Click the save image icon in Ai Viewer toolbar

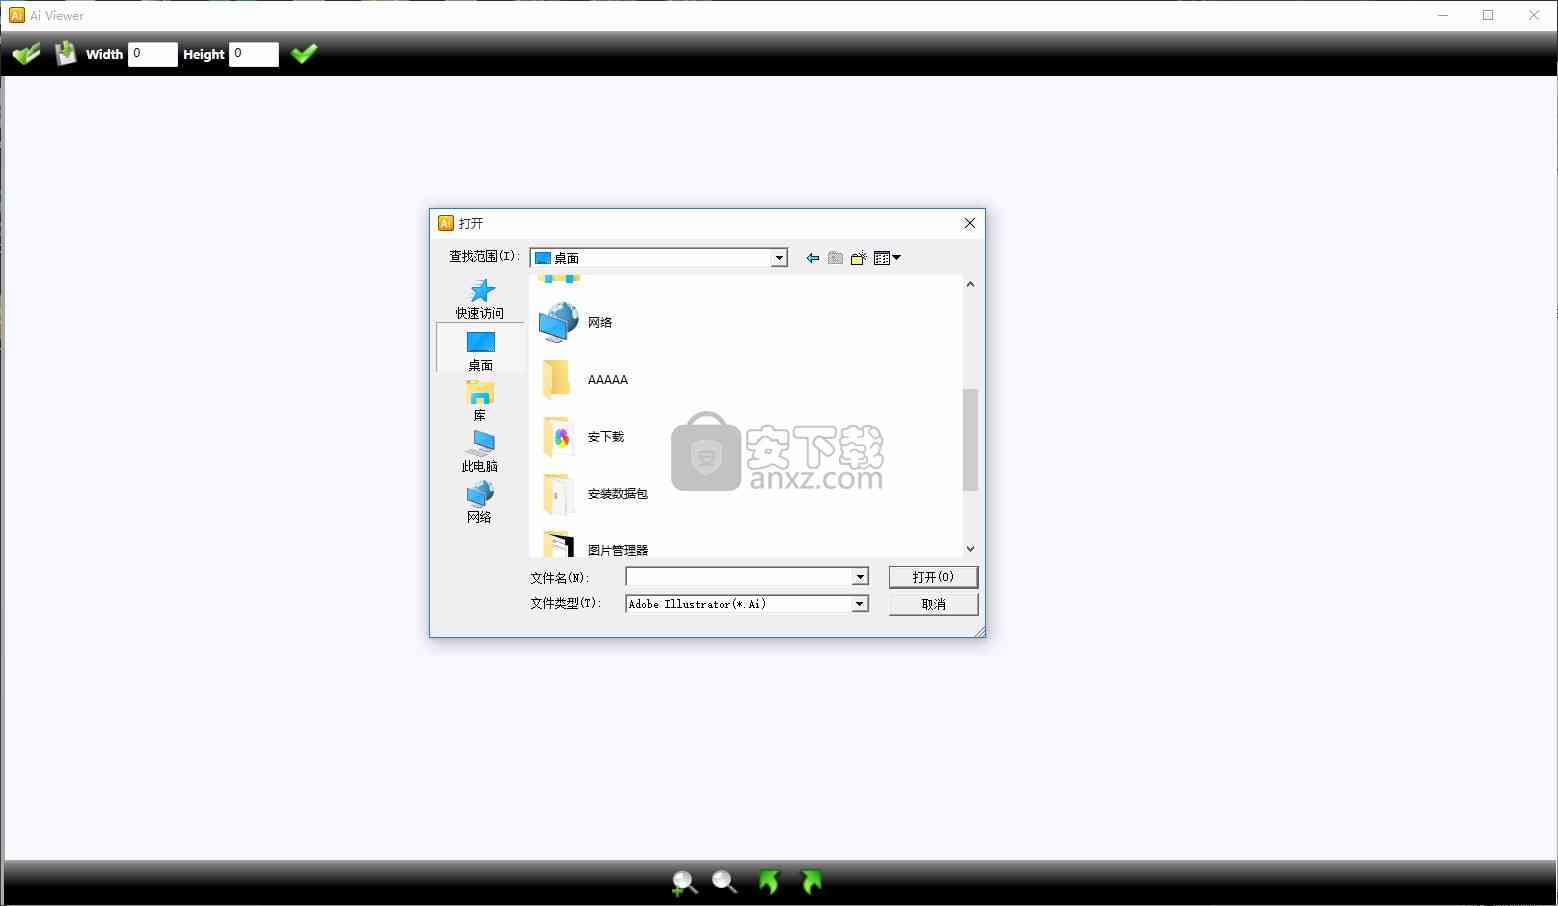pos(65,54)
